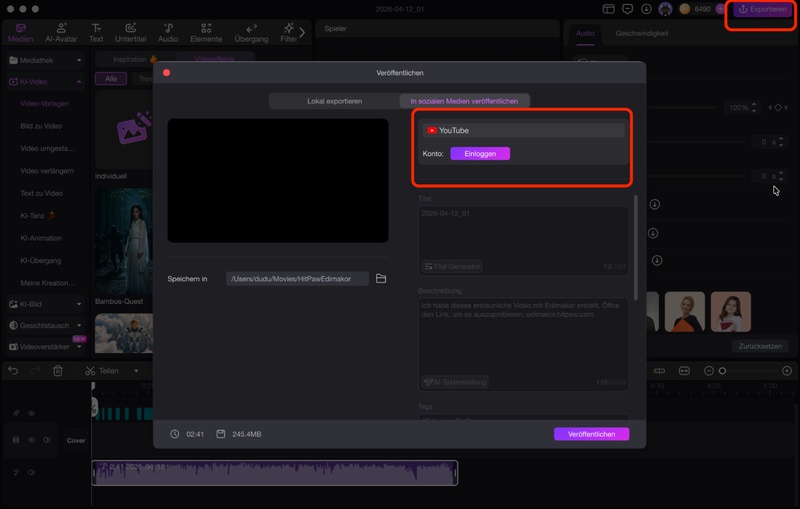Viewport: 800px width, 509px height.
Task: Toggle visibility eye on the Cover video track
Action: point(32,440)
